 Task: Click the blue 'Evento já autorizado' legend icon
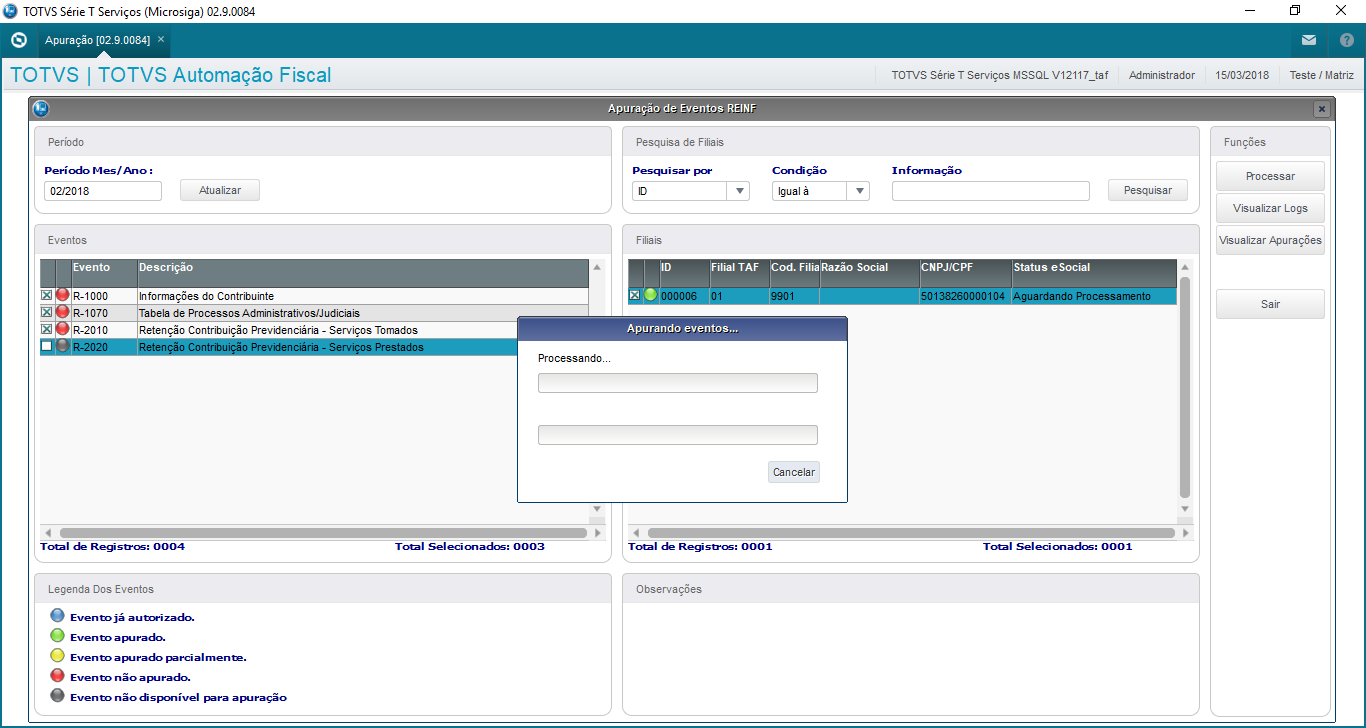(x=57, y=617)
